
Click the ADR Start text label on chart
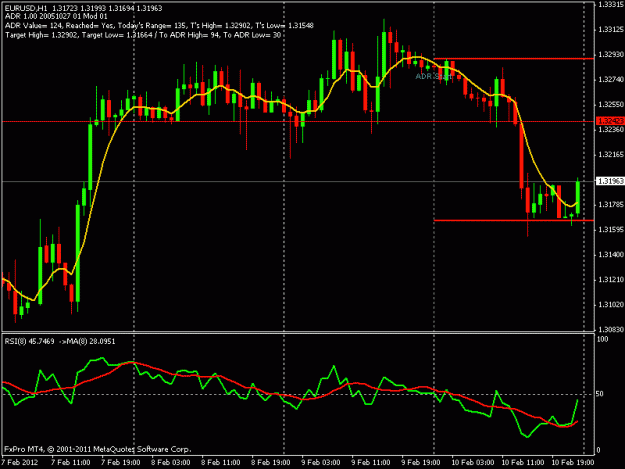[x=433, y=76]
